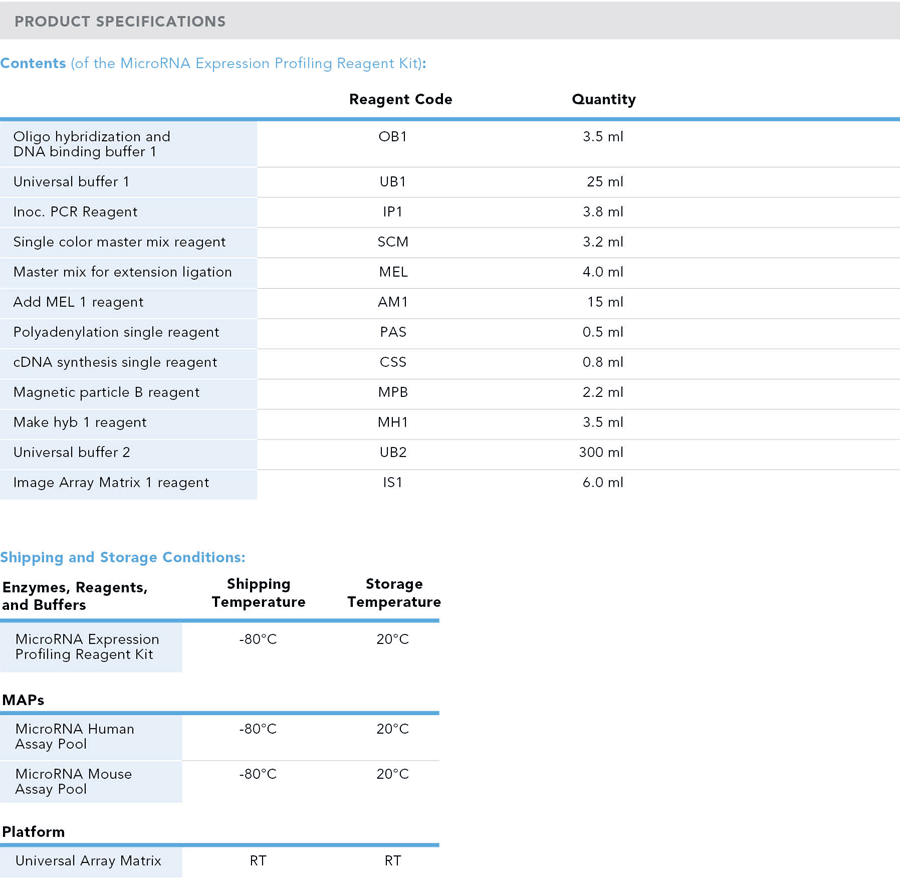Select Master mix for extension ligation
The width and height of the screenshot is (900, 888).
(x=122, y=272)
